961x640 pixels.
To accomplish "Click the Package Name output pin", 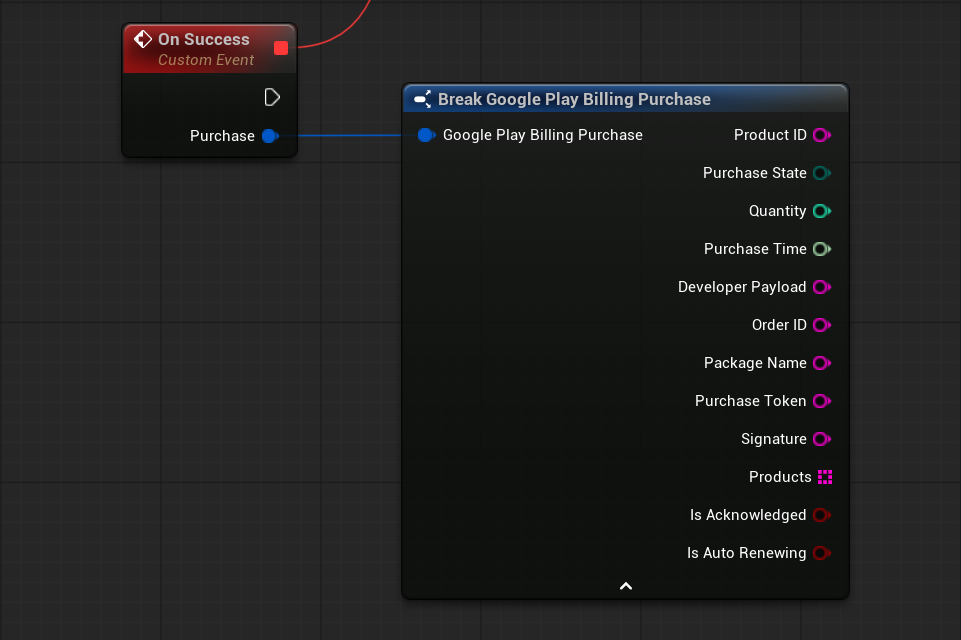I will tap(822, 363).
